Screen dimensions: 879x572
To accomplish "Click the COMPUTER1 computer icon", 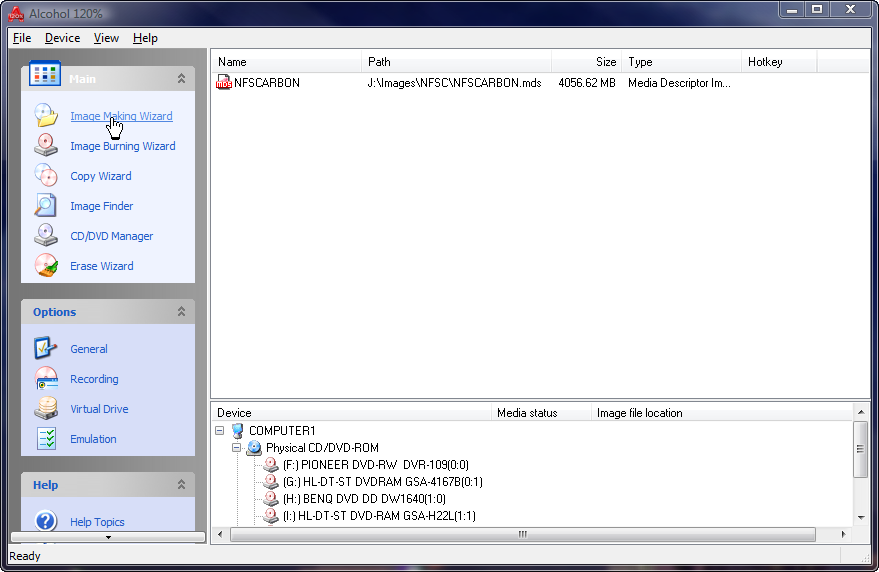I will [x=238, y=431].
